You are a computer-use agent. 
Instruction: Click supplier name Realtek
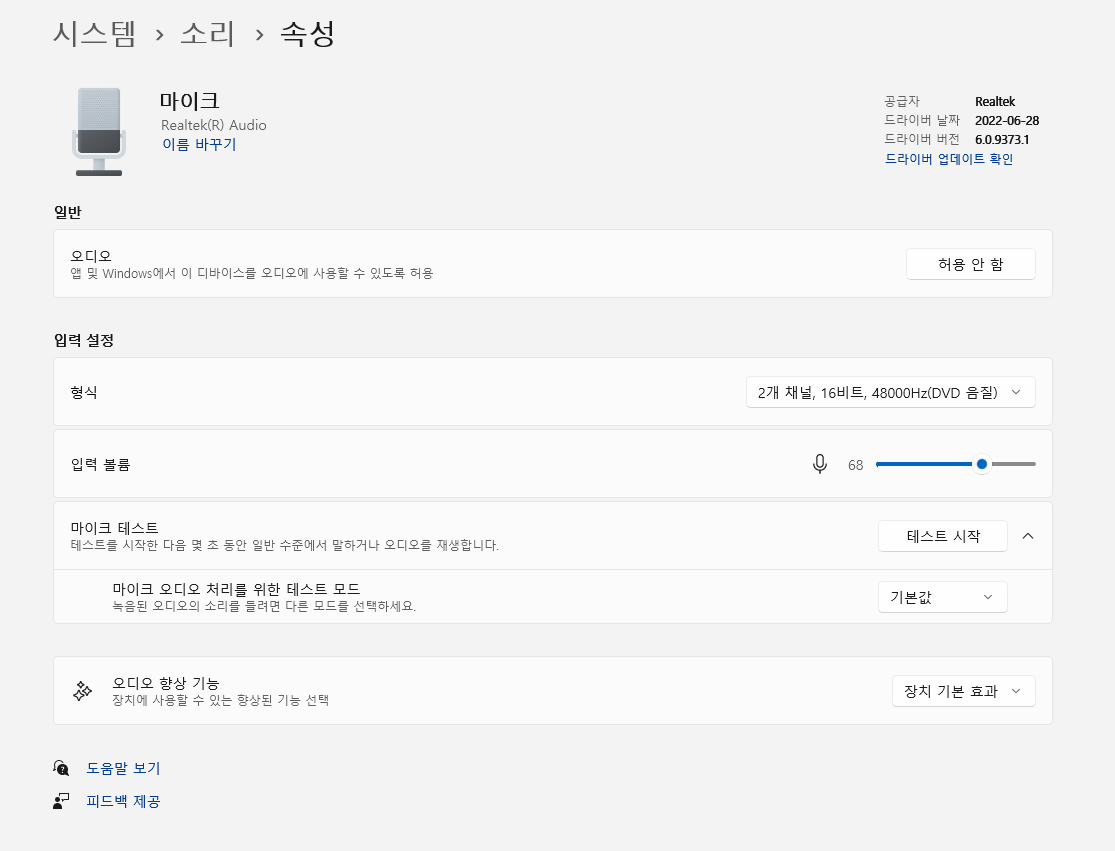(995, 102)
